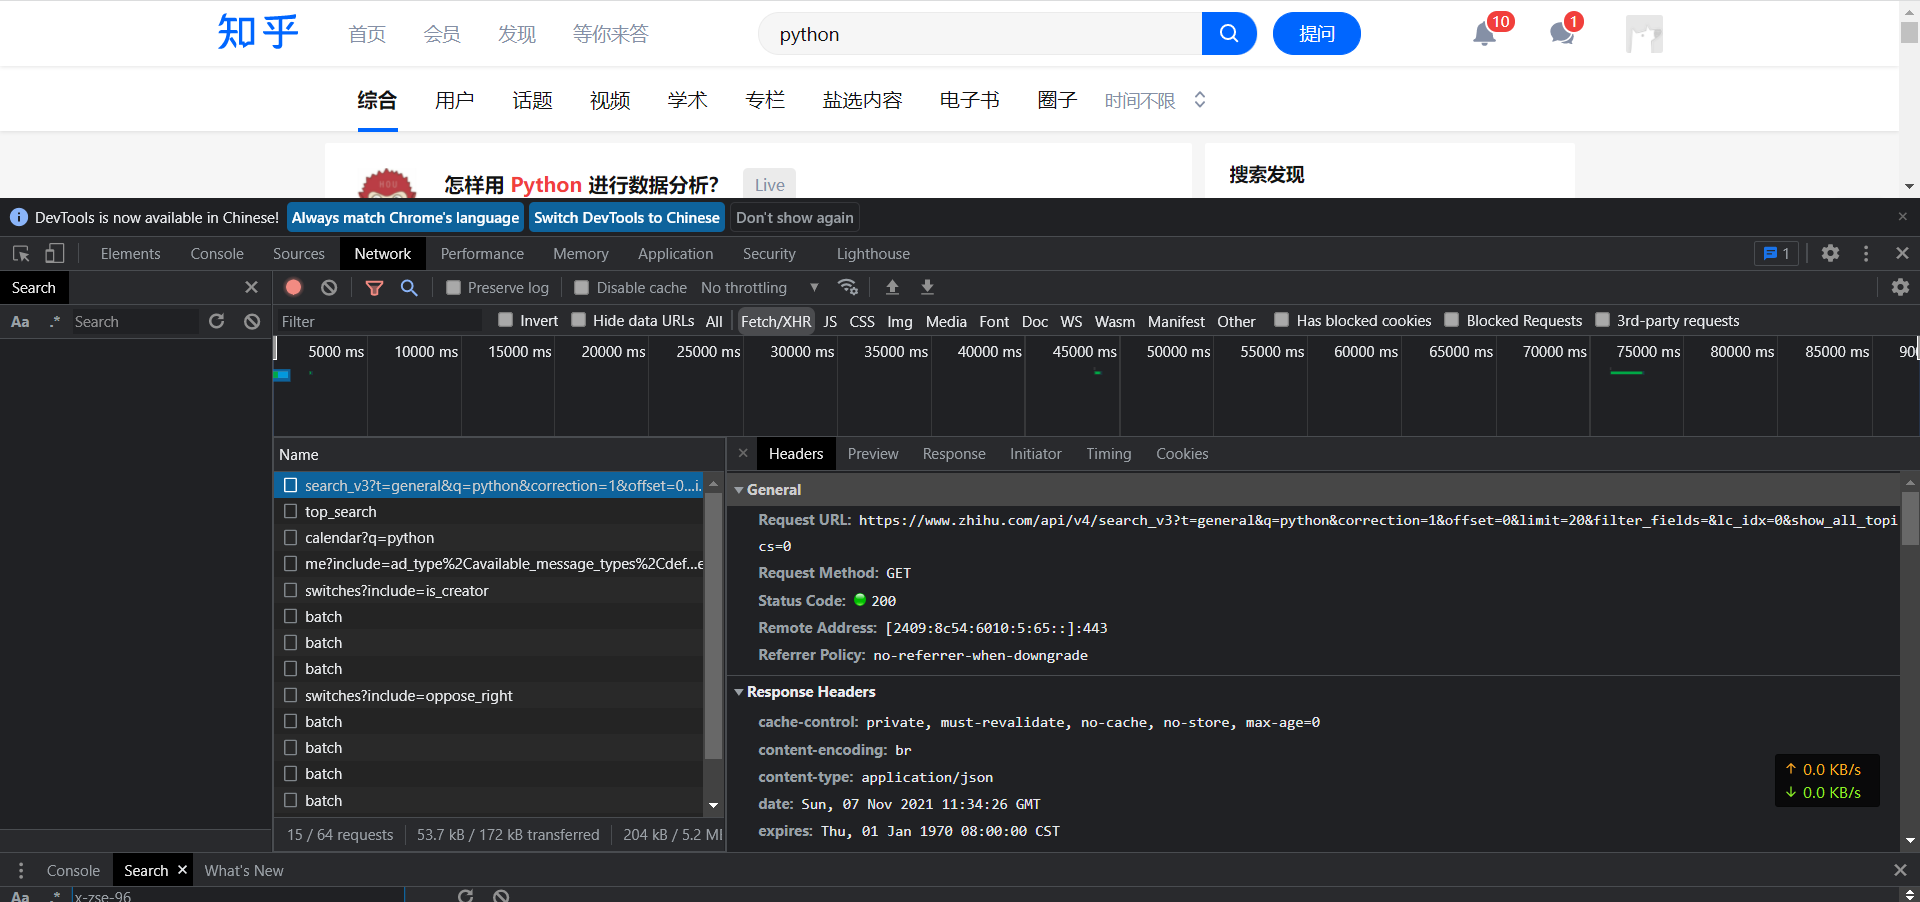Click the network Filter input field

coord(380,321)
